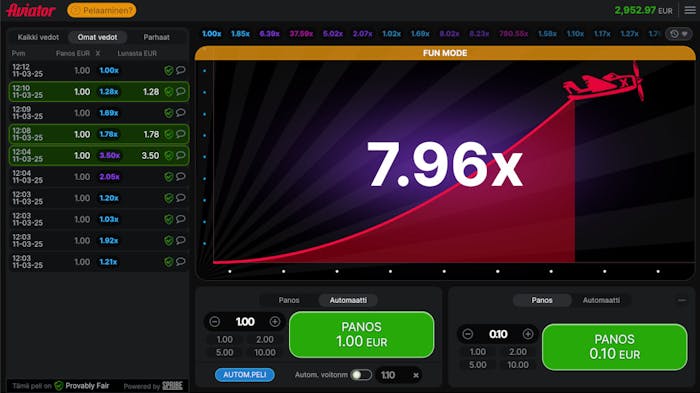Screen dimensions: 700x393
Task: Open round history clock icon
Action: (x=674, y=34)
